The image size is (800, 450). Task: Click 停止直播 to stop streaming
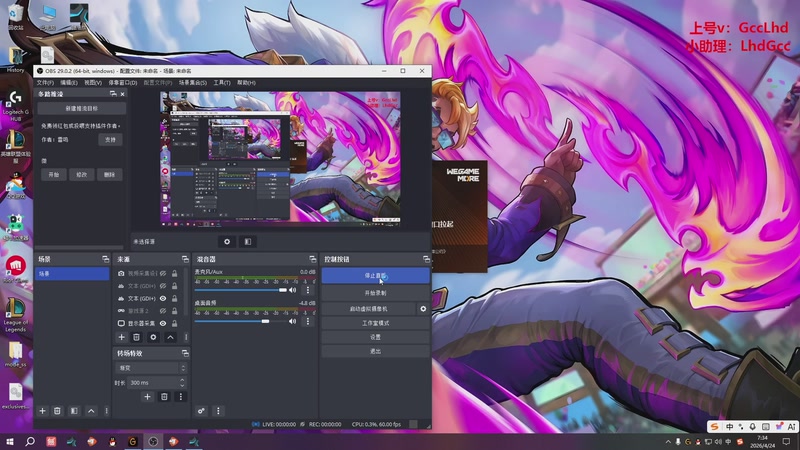[x=376, y=276]
